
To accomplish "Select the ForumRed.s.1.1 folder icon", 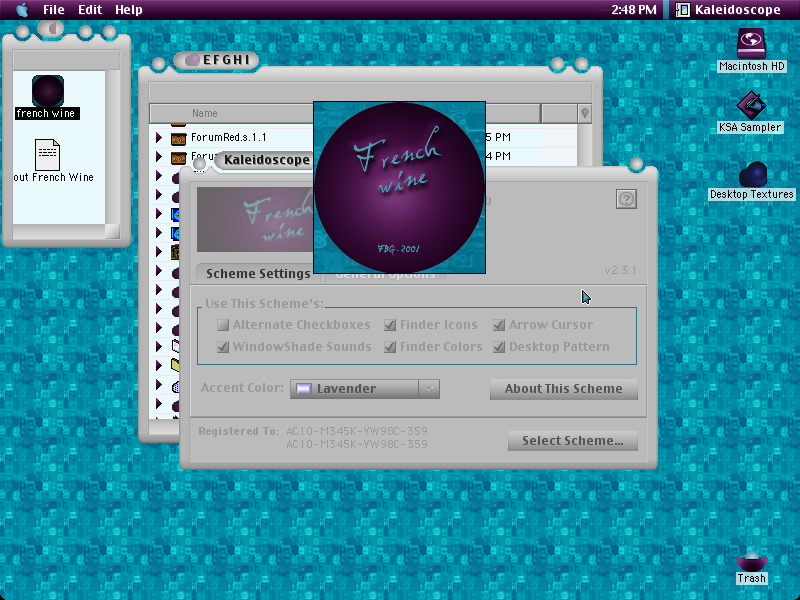I will (x=178, y=138).
